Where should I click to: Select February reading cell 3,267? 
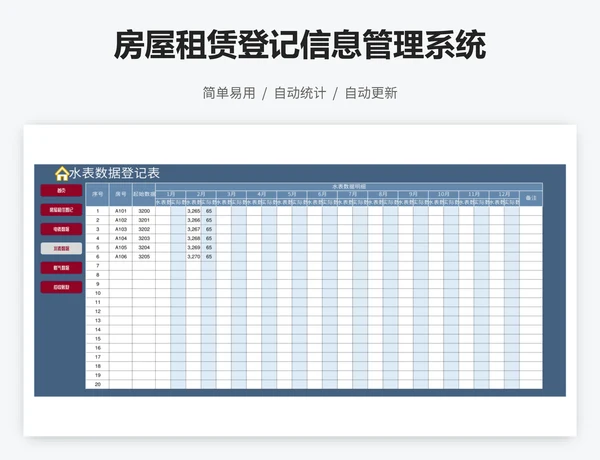[x=194, y=229]
